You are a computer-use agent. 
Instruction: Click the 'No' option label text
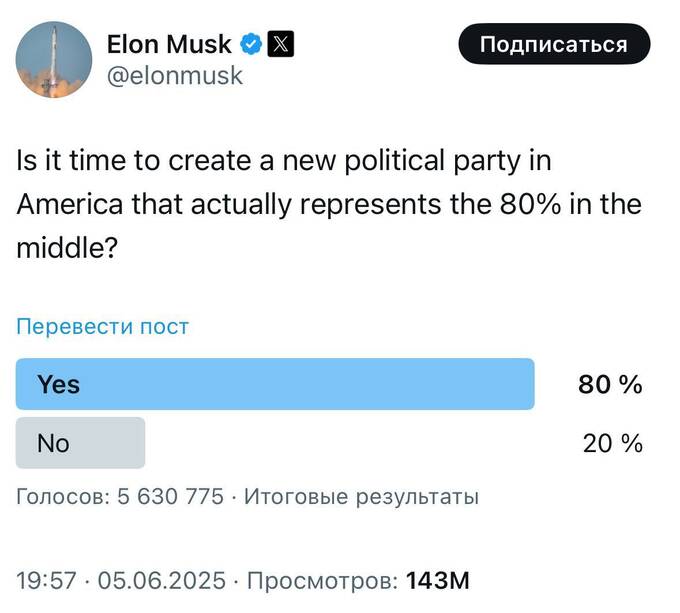click(x=53, y=443)
